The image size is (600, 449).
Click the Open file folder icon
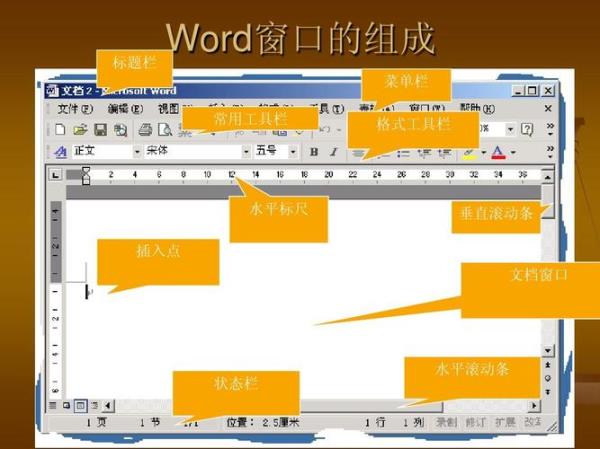(x=80, y=130)
